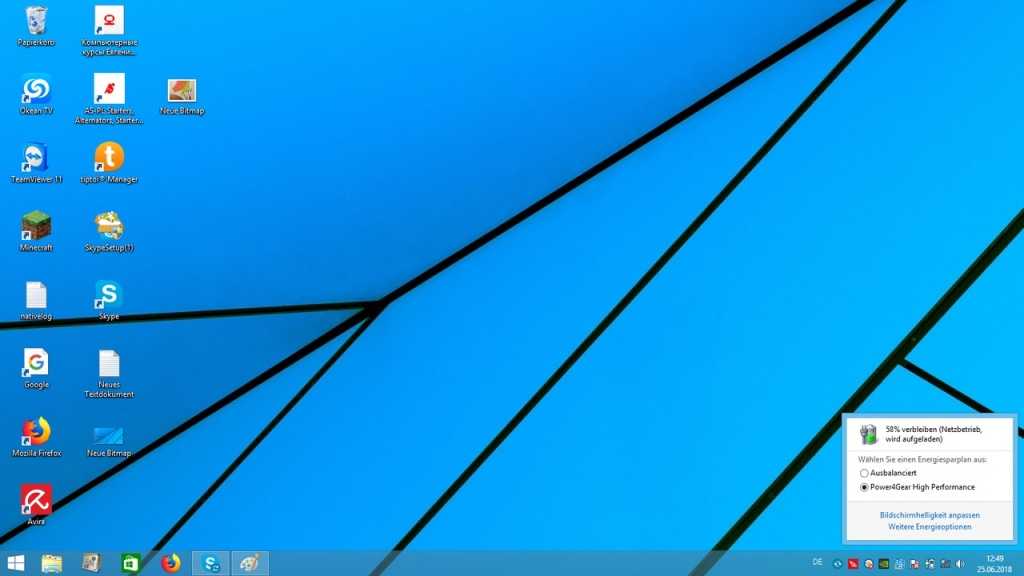The image size is (1024, 576).
Task: Click the volume speaker icon in tray
Action: pos(960,563)
